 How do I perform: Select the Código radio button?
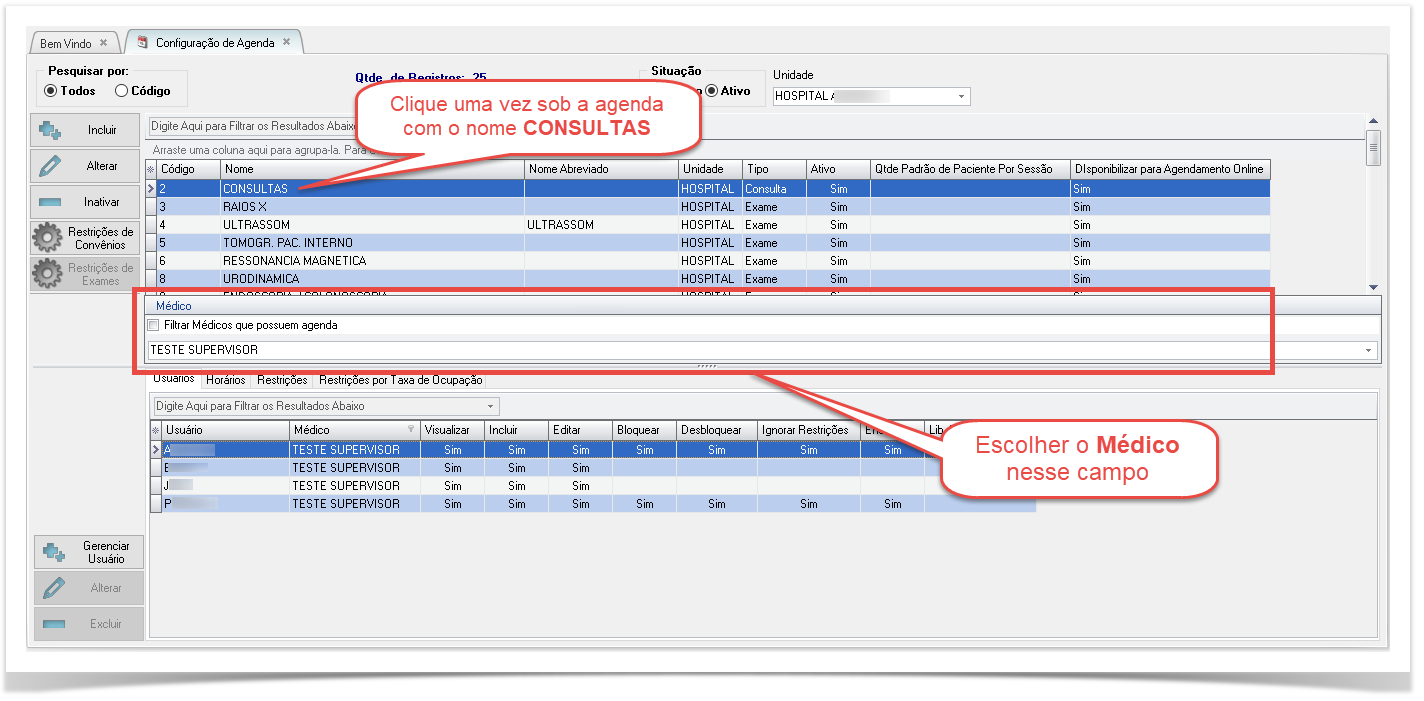click(x=122, y=91)
